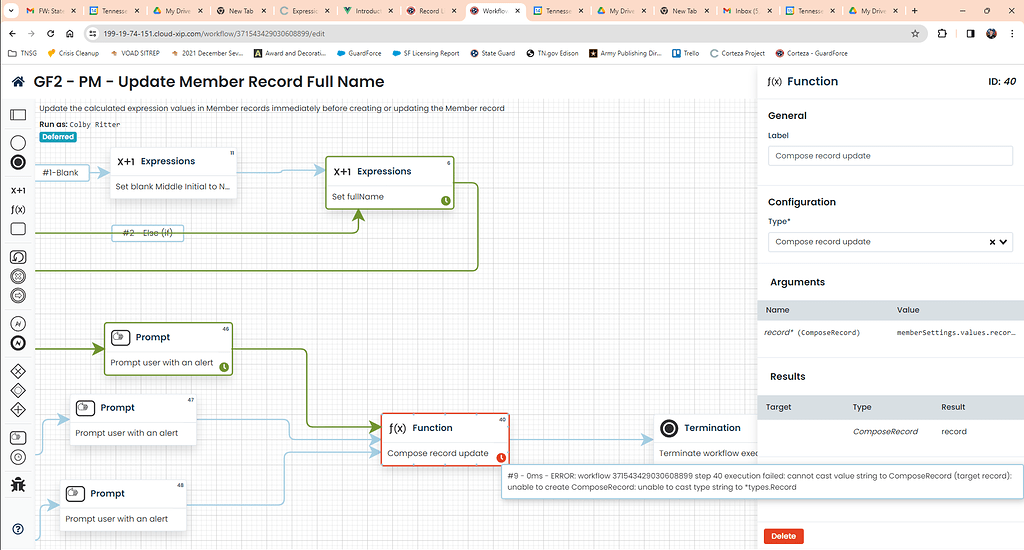This screenshot has width=1024, height=550.
Task: Open Chrome three-dot menu
Action: [1012, 33]
